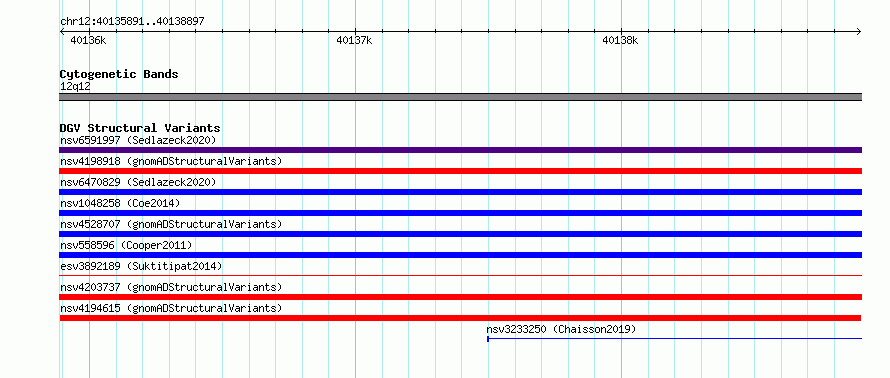Image resolution: width=890 pixels, height=378 pixels.
Task: Click the gray 12q12 cytogenetic band bar
Action: pyautogui.click(x=460, y=97)
